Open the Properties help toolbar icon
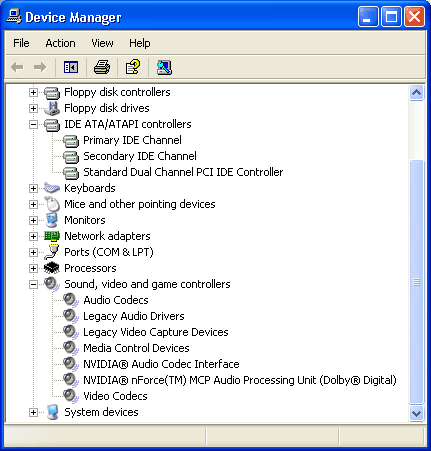Viewport: 431px width, 451px height. (x=133, y=67)
